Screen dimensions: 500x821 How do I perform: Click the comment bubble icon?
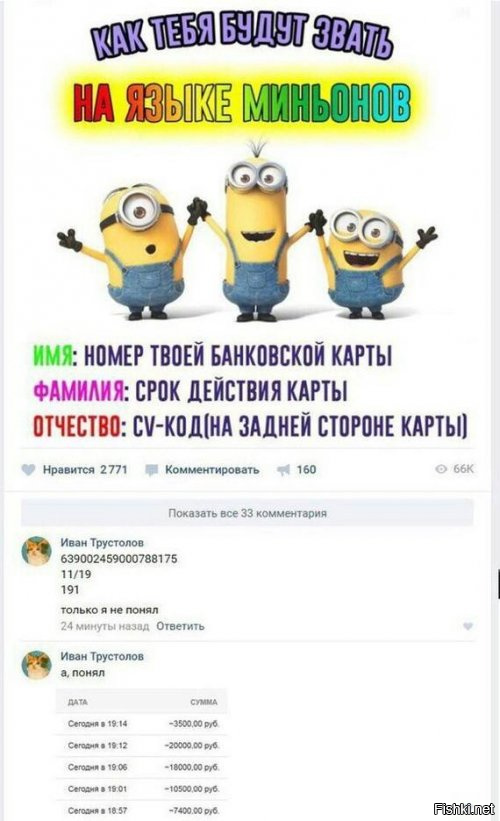(x=152, y=470)
